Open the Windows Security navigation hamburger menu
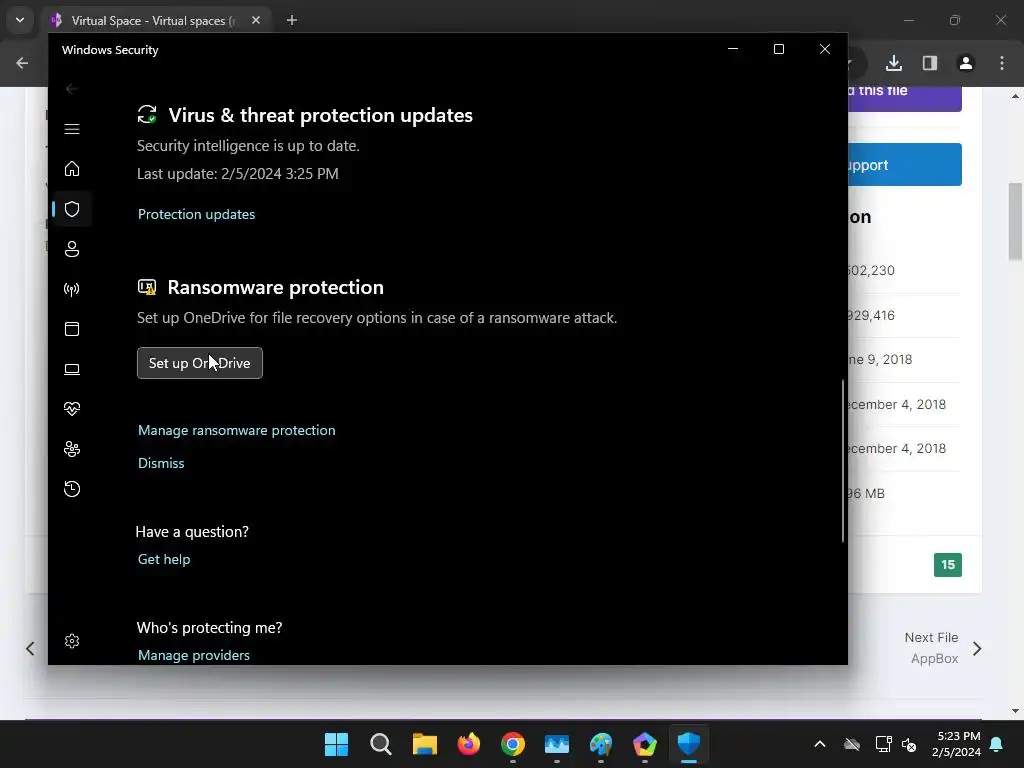The height and width of the screenshot is (768, 1024). point(72,129)
